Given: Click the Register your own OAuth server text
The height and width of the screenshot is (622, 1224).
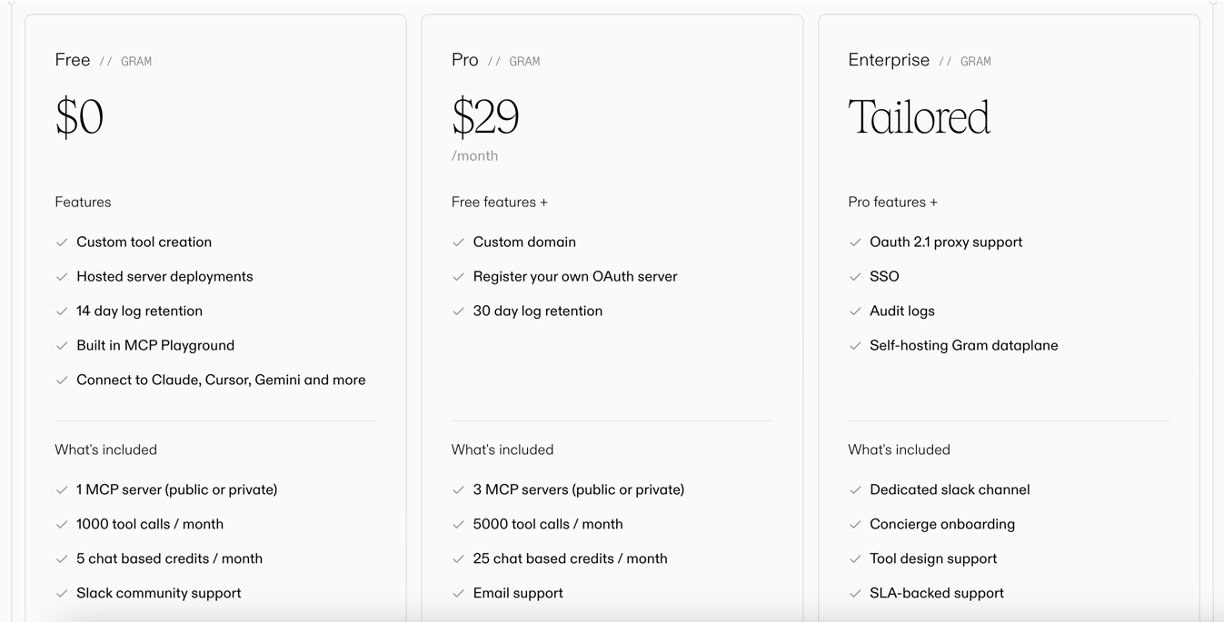Looking at the screenshot, I should (575, 277).
